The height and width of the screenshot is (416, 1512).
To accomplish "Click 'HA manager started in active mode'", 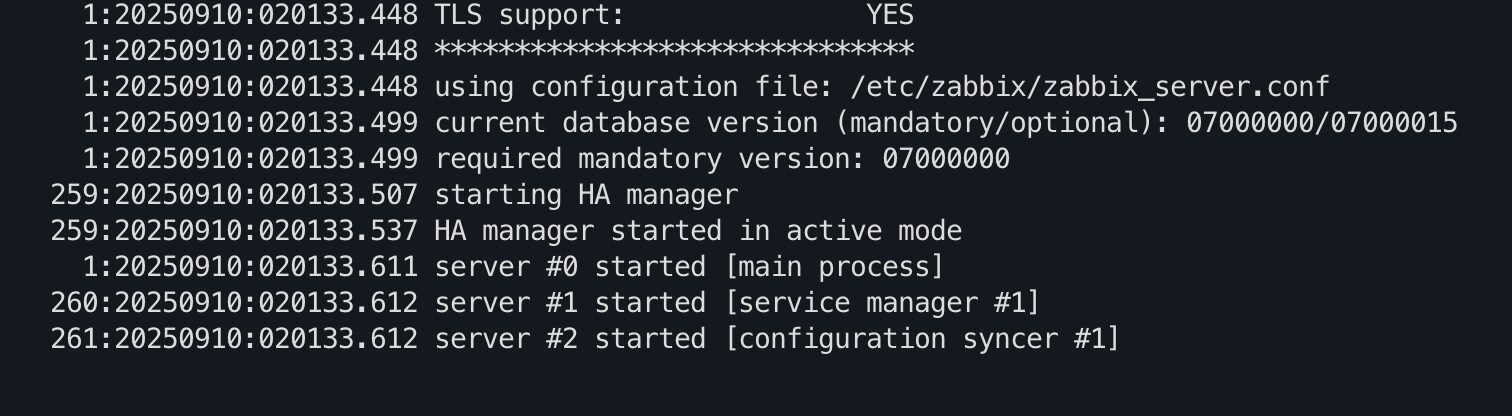I will pyautogui.click(x=698, y=231).
